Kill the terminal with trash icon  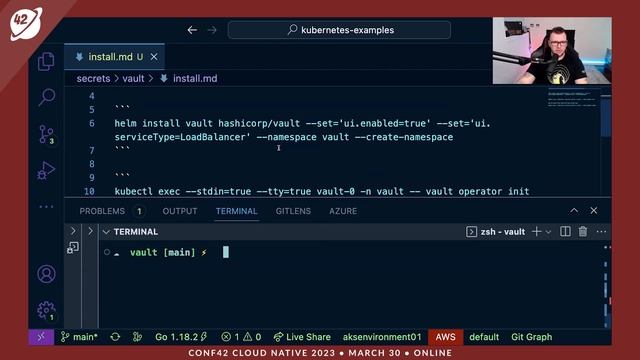(x=583, y=232)
